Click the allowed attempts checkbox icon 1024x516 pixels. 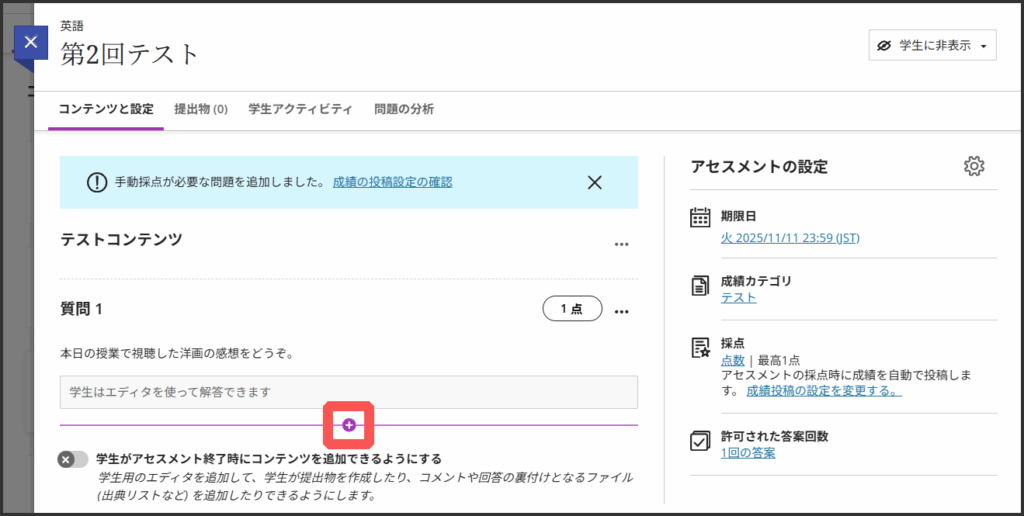click(x=700, y=442)
